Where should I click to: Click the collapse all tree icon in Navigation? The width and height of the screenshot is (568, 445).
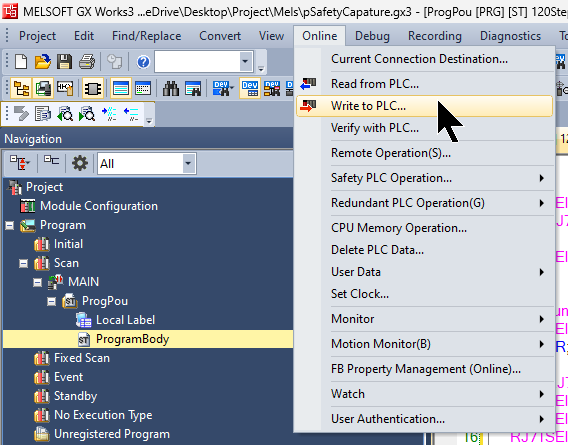(x=51, y=161)
